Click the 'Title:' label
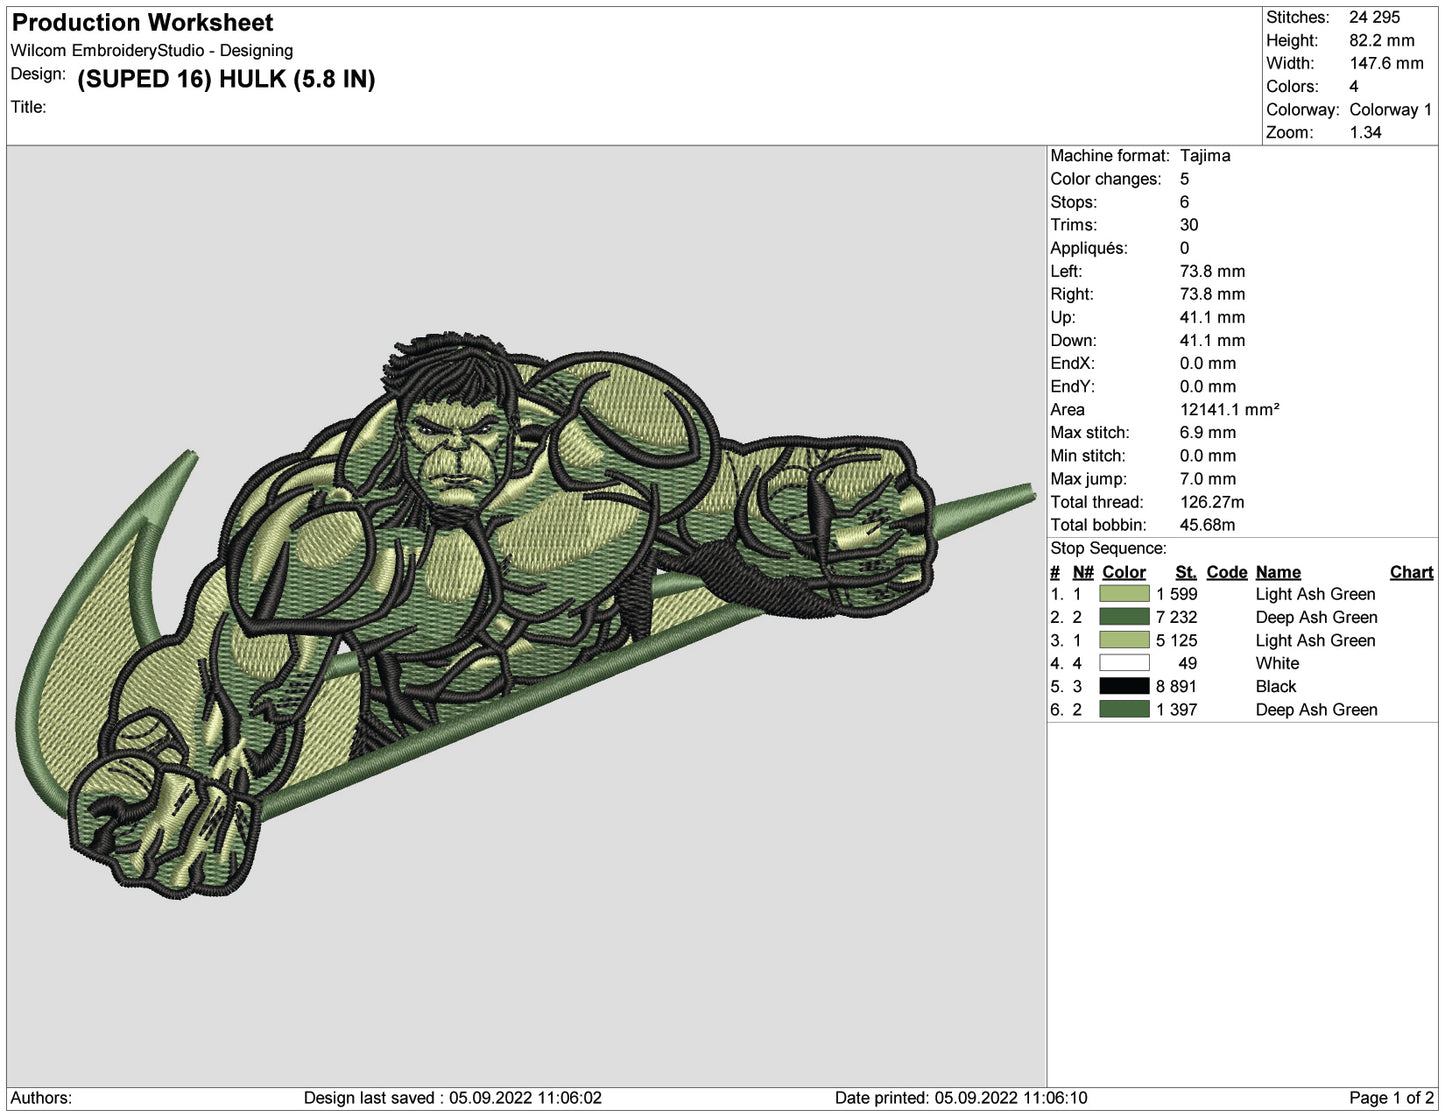The width and height of the screenshot is (1445, 1117). pos(29,107)
